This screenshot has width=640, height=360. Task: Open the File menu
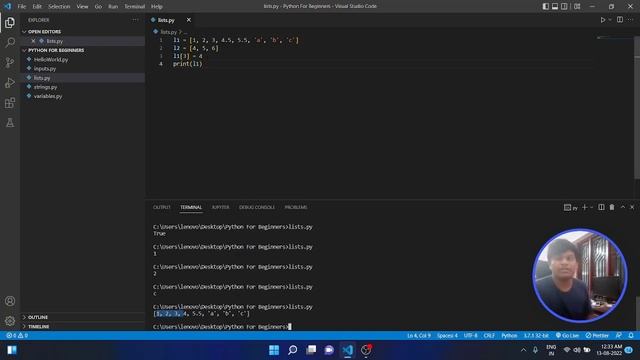[x=22, y=7]
